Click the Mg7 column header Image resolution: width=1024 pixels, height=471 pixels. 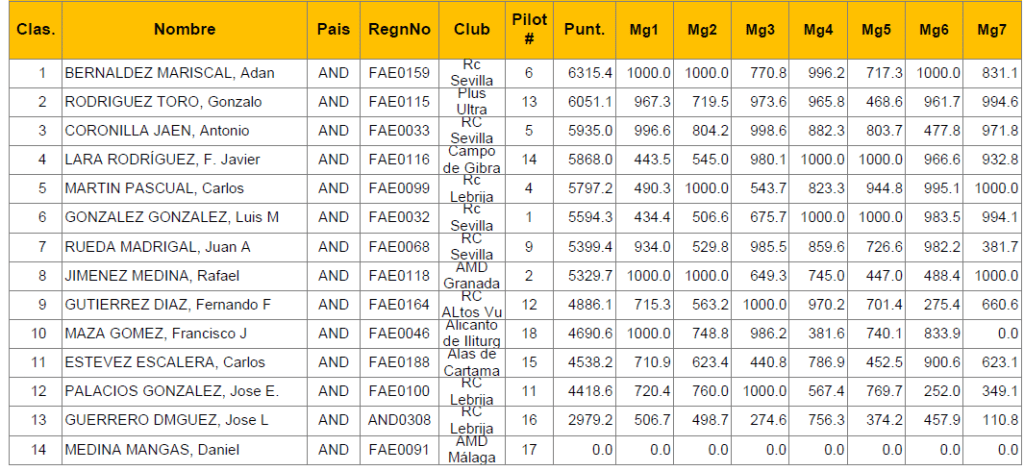click(992, 30)
